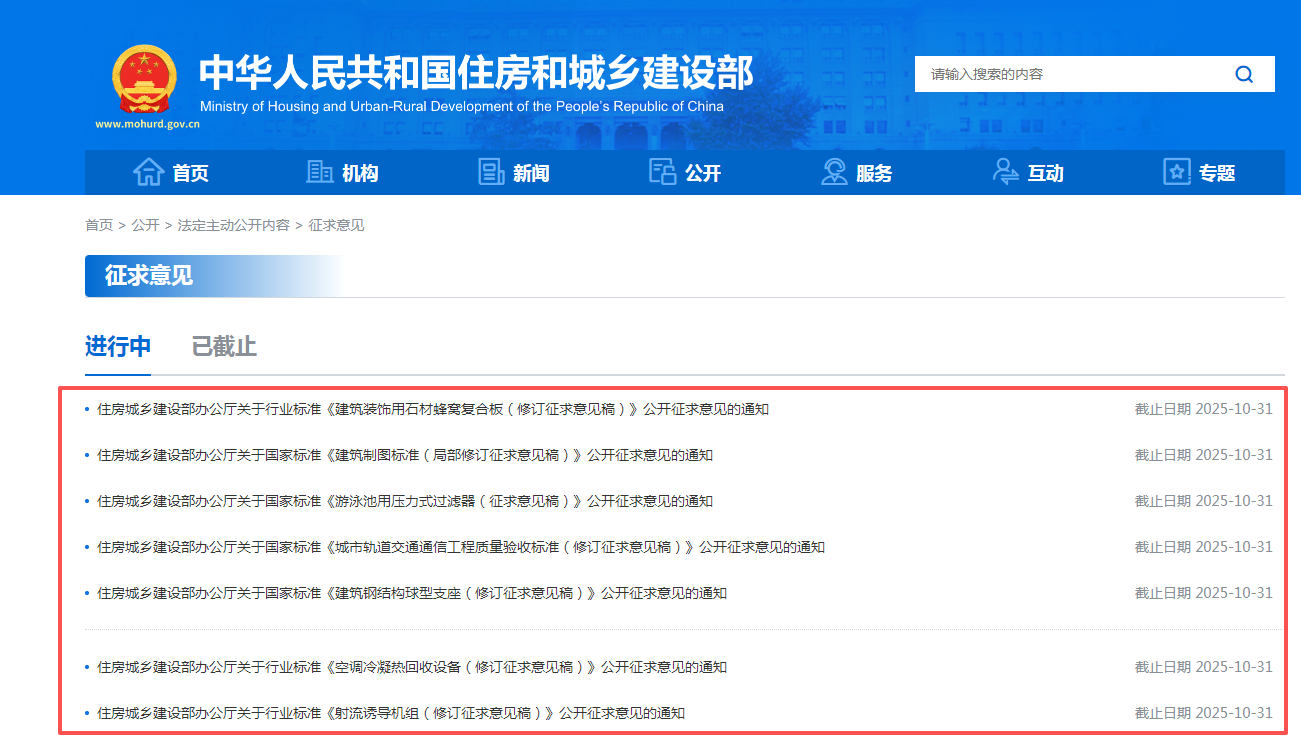1301x743 pixels.
Task: Click the 专题 star icon
Action: (x=1177, y=172)
